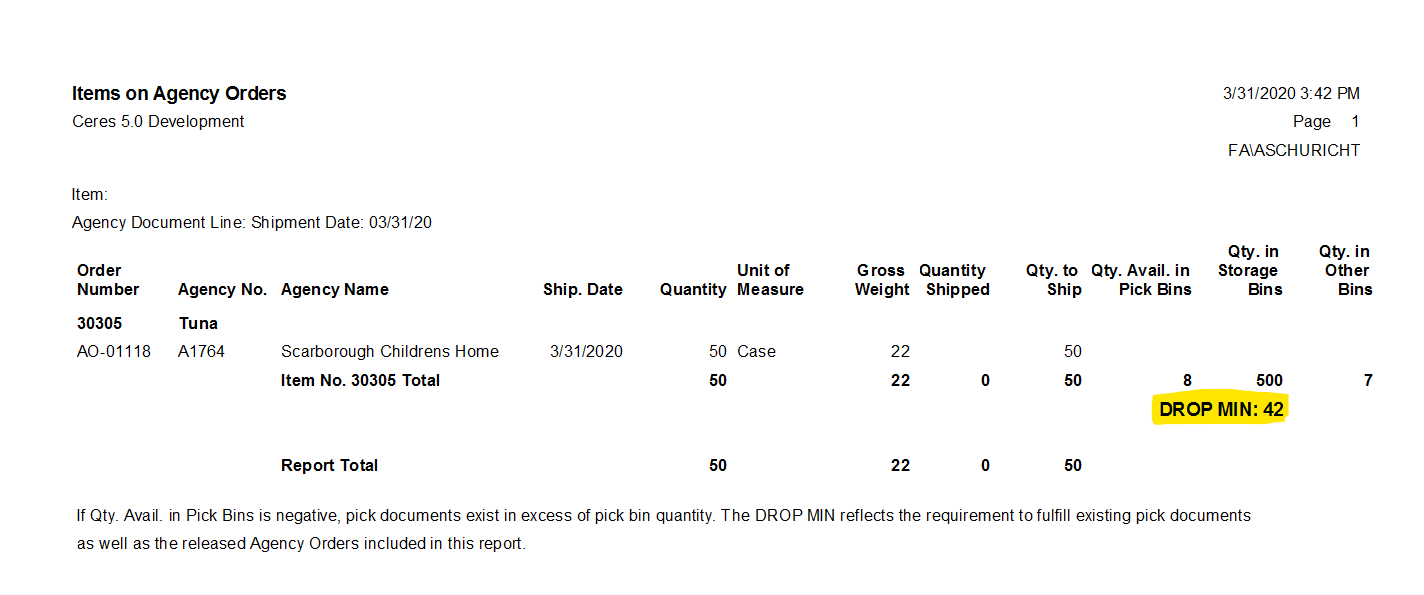Click the Qty. in Storage Bins header
The width and height of the screenshot is (1424, 595).
coord(1249,271)
